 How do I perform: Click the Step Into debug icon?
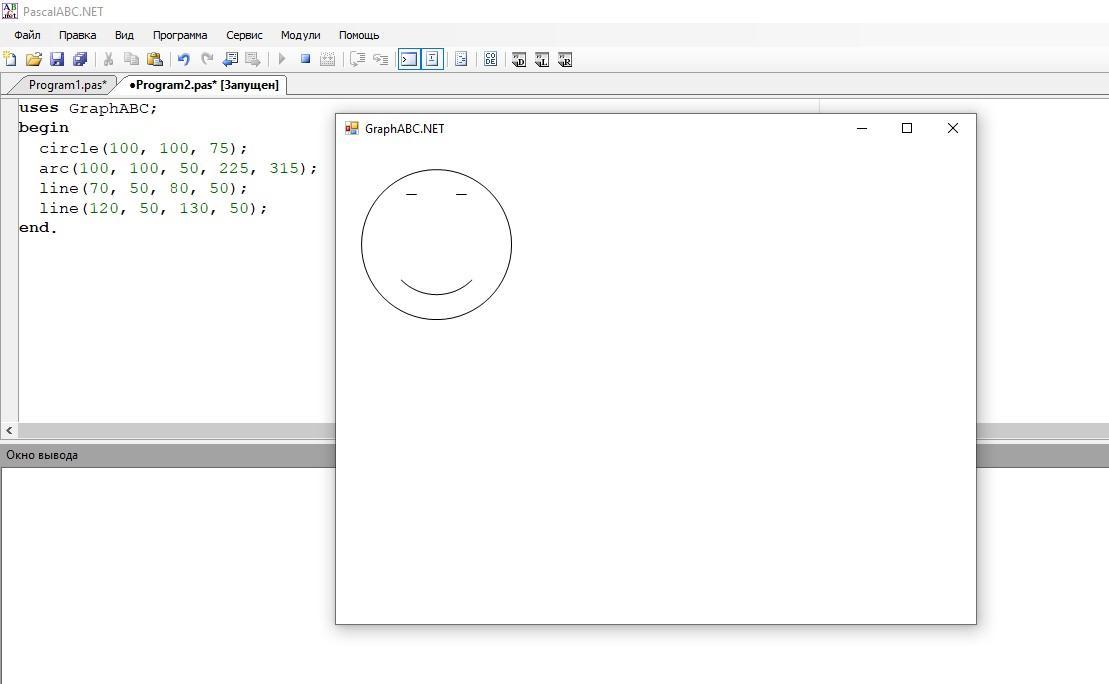[x=358, y=59]
